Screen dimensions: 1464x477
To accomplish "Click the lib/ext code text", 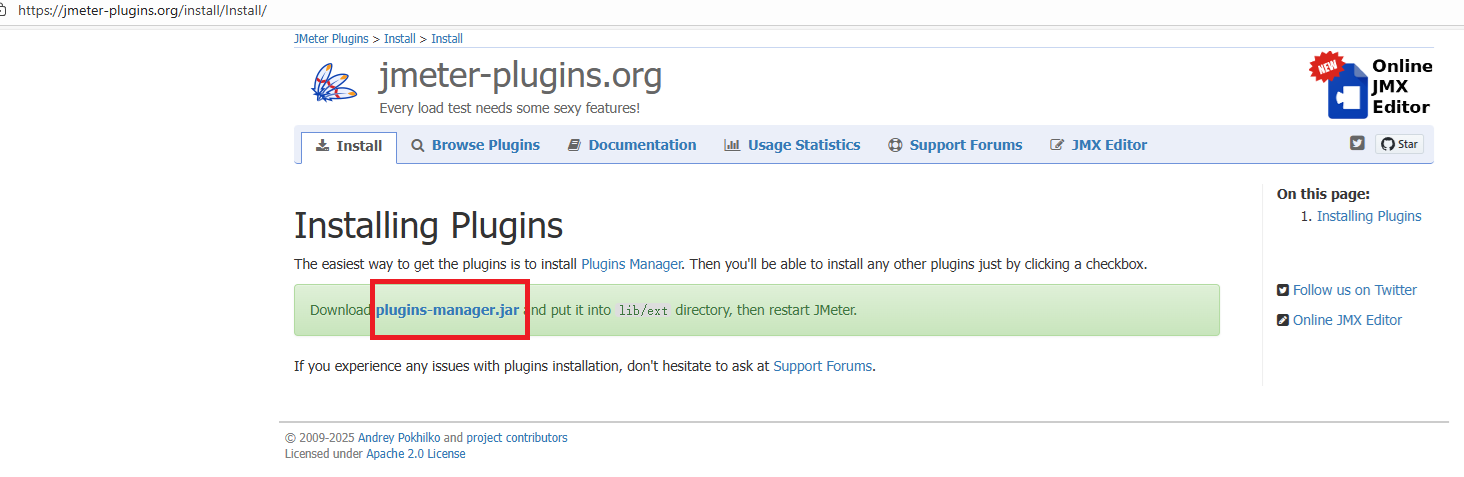I will [643, 311].
